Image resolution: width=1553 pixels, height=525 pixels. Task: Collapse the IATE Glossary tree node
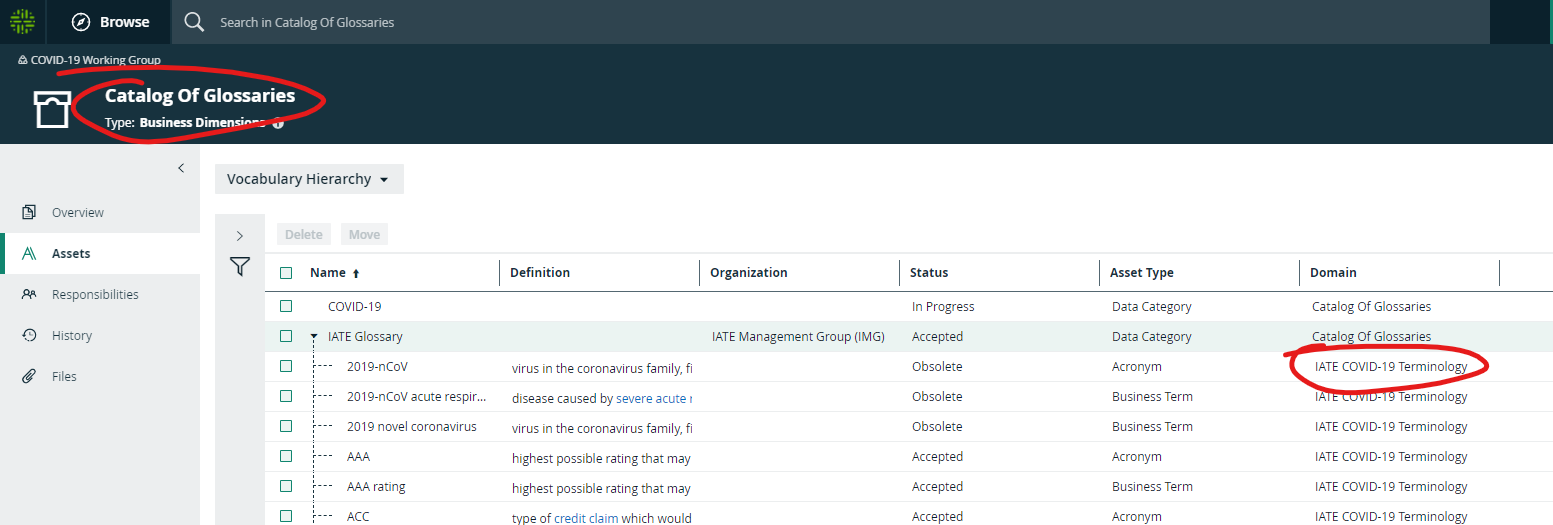(x=314, y=337)
